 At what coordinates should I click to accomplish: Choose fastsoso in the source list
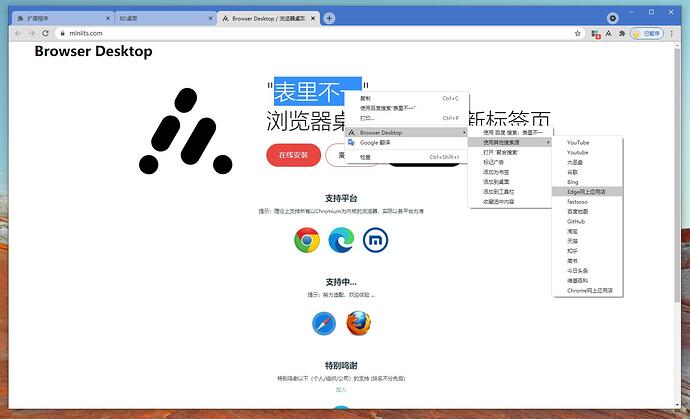pos(587,202)
